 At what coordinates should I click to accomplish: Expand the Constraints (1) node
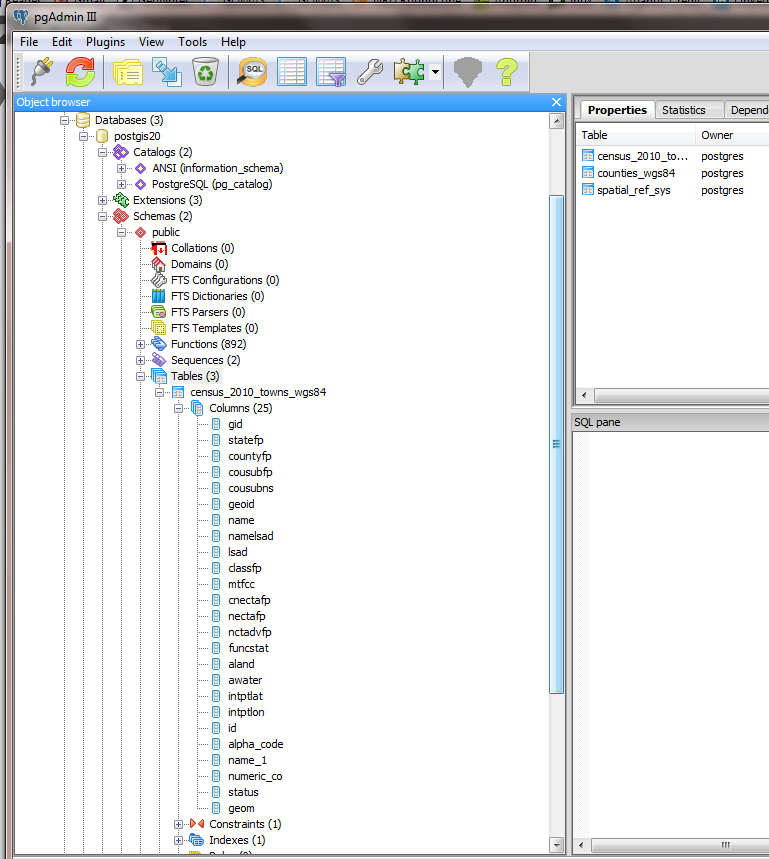(x=179, y=824)
